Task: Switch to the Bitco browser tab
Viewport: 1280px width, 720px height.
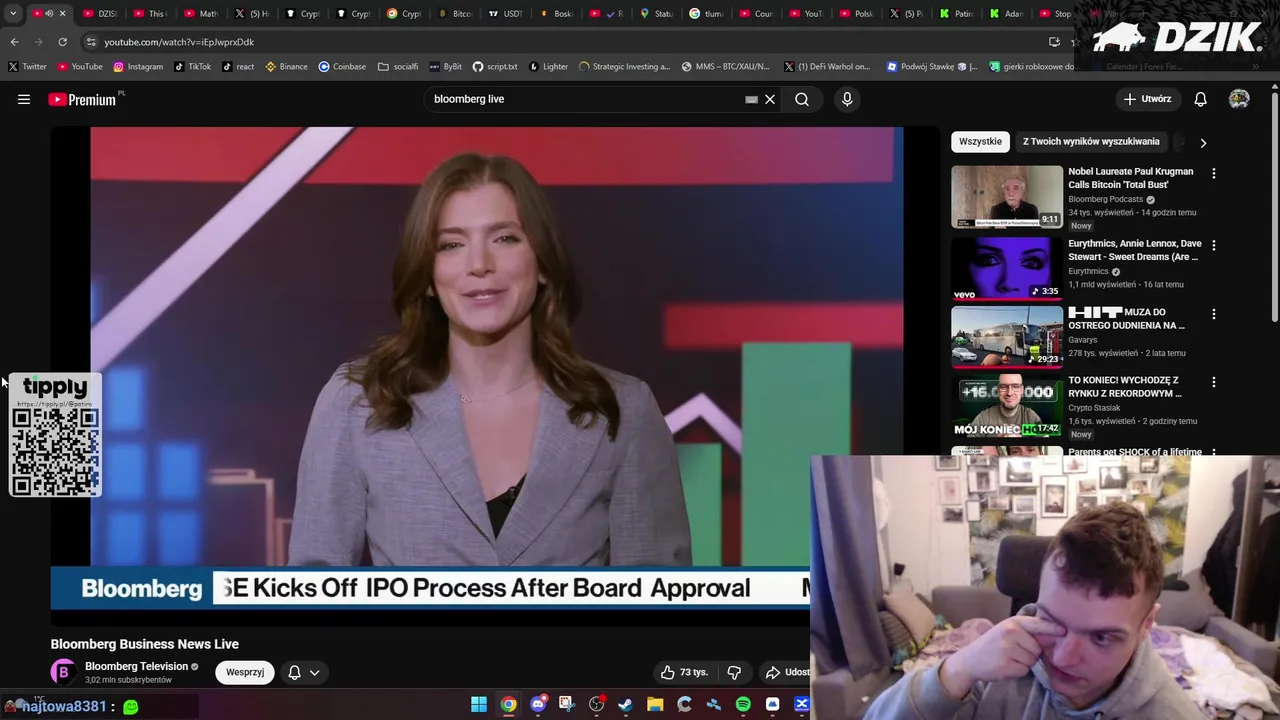Action: (x=455, y=14)
